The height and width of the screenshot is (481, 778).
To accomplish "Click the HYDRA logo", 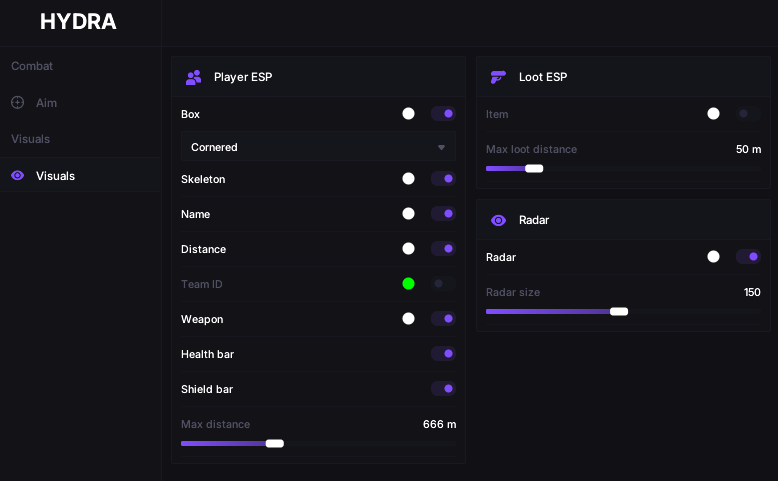I will [x=78, y=21].
